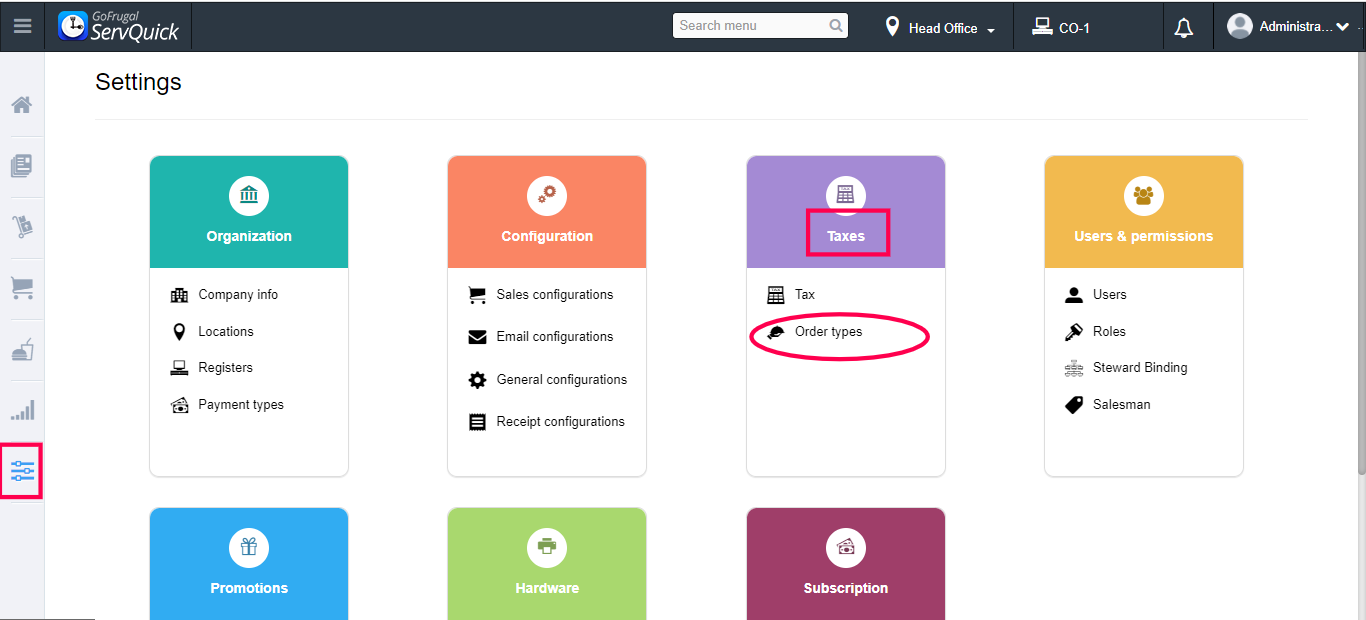This screenshot has width=1366, height=620.
Task: Open the Settings sliders sidebar icon
Action: 22,471
